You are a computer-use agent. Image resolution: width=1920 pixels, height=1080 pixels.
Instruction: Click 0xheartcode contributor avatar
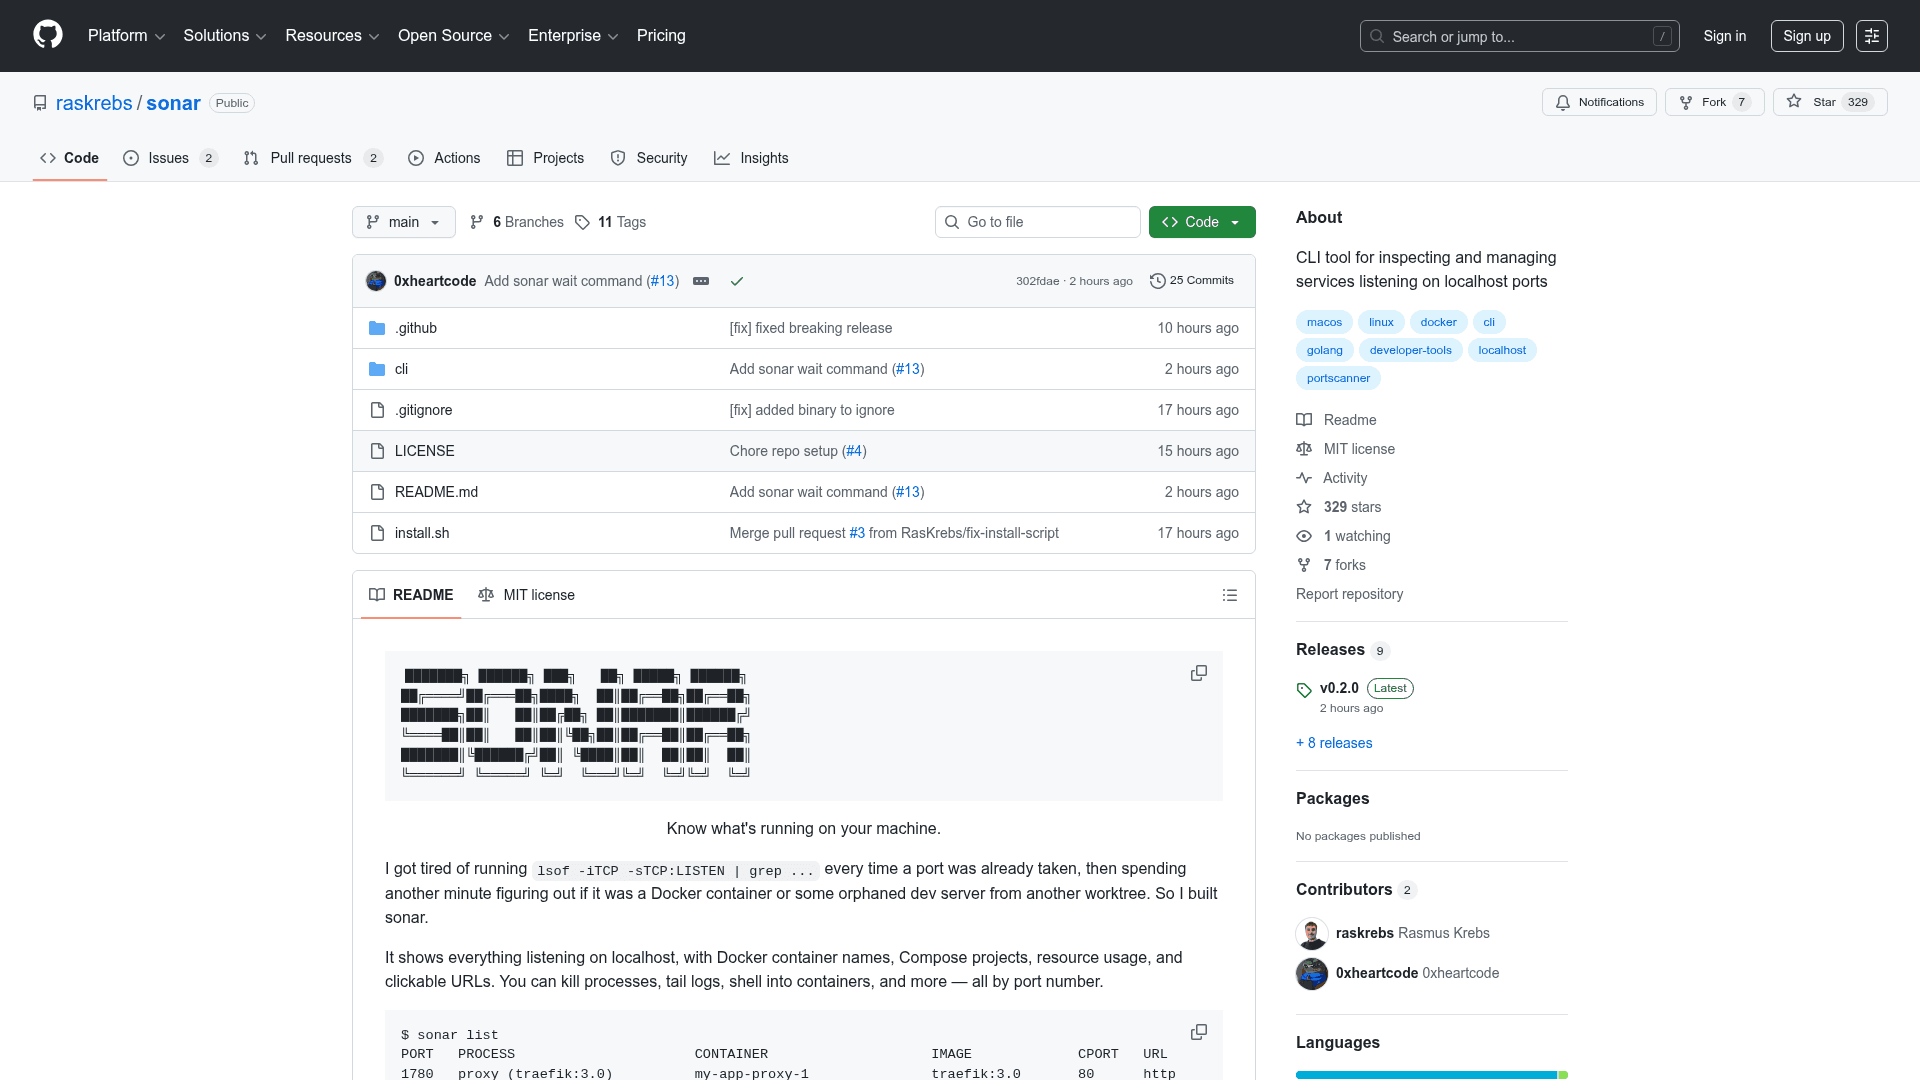point(1311,973)
